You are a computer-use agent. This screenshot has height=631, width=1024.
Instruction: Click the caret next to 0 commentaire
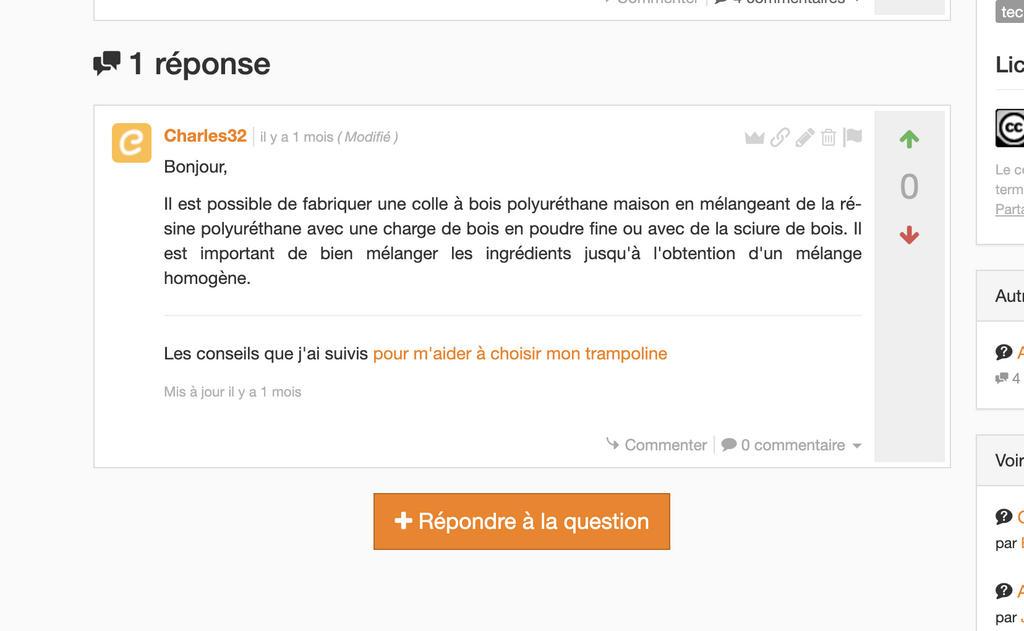click(857, 445)
